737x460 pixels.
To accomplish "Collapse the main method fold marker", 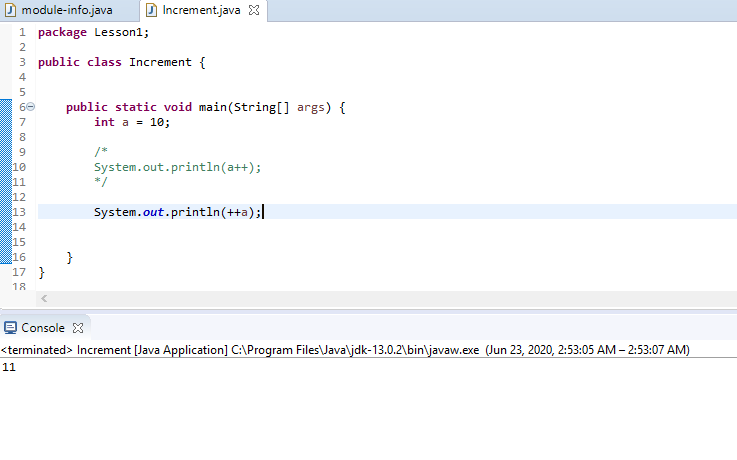I will tap(31, 107).
